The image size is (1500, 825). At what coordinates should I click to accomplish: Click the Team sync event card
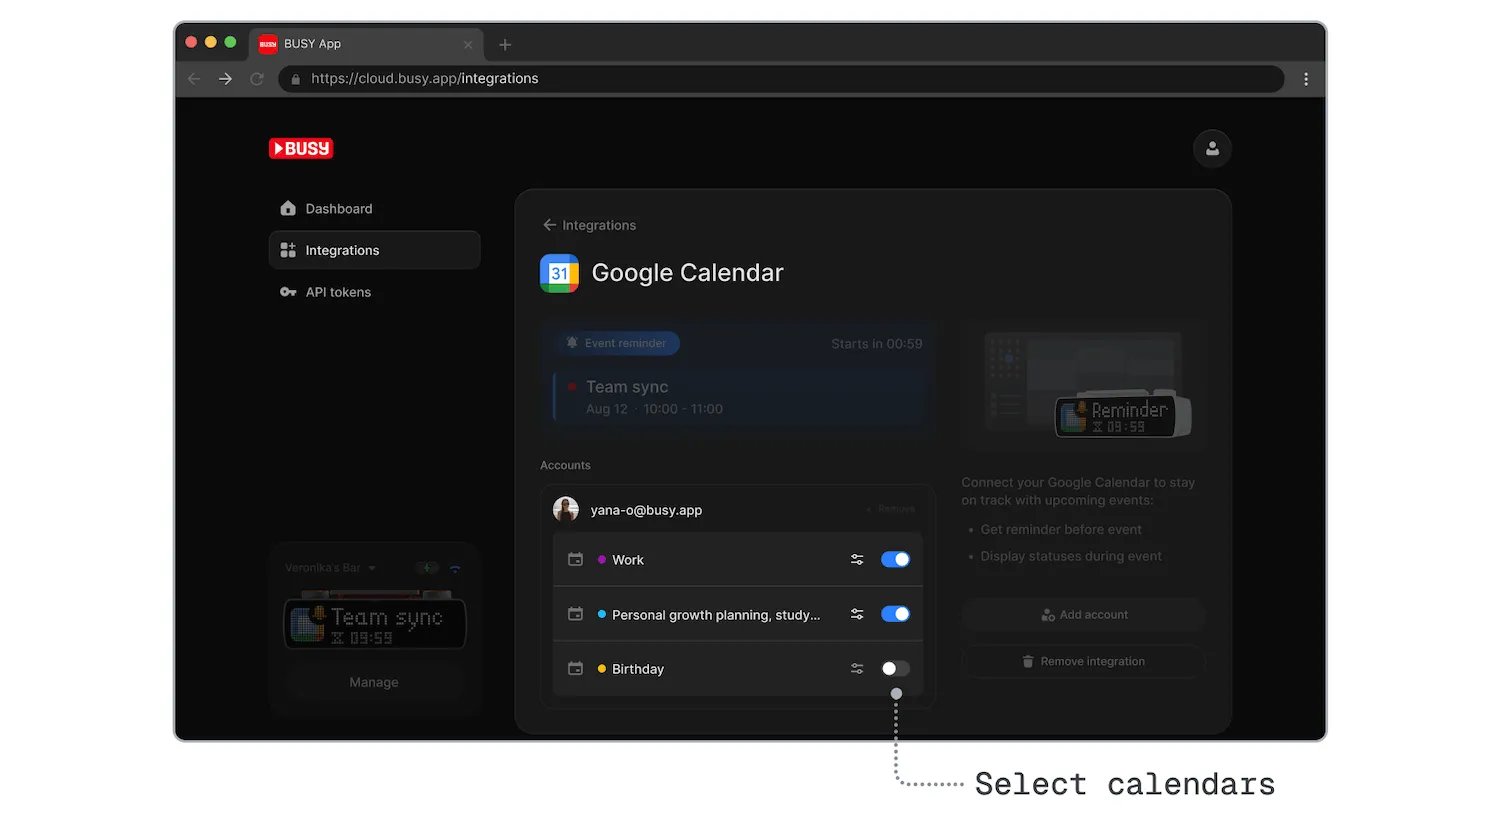(x=738, y=397)
